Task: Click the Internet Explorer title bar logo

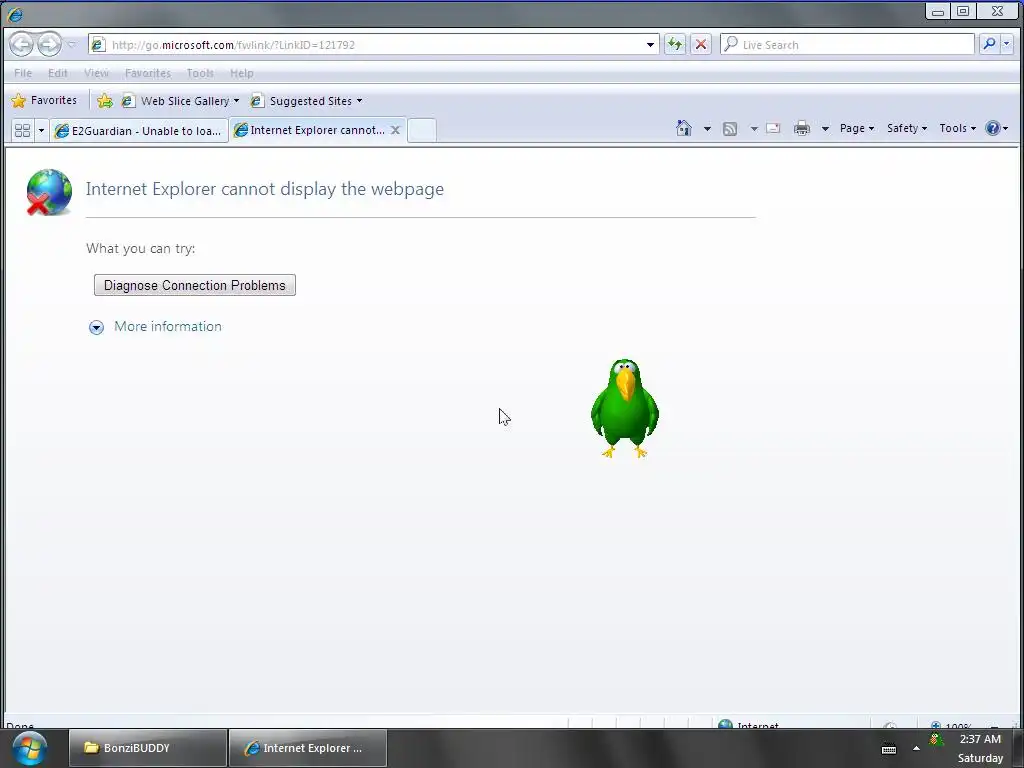Action: [x=15, y=14]
